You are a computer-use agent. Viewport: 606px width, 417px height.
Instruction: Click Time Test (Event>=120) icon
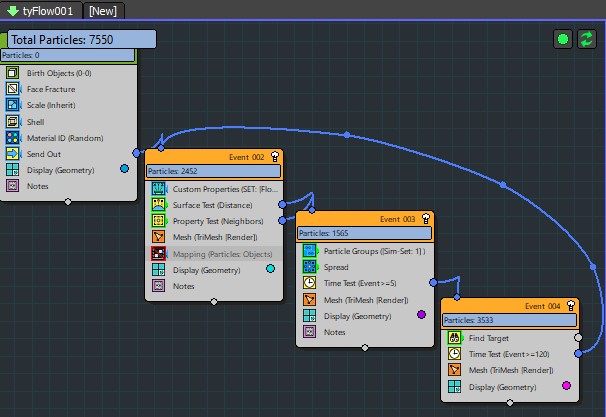454,354
